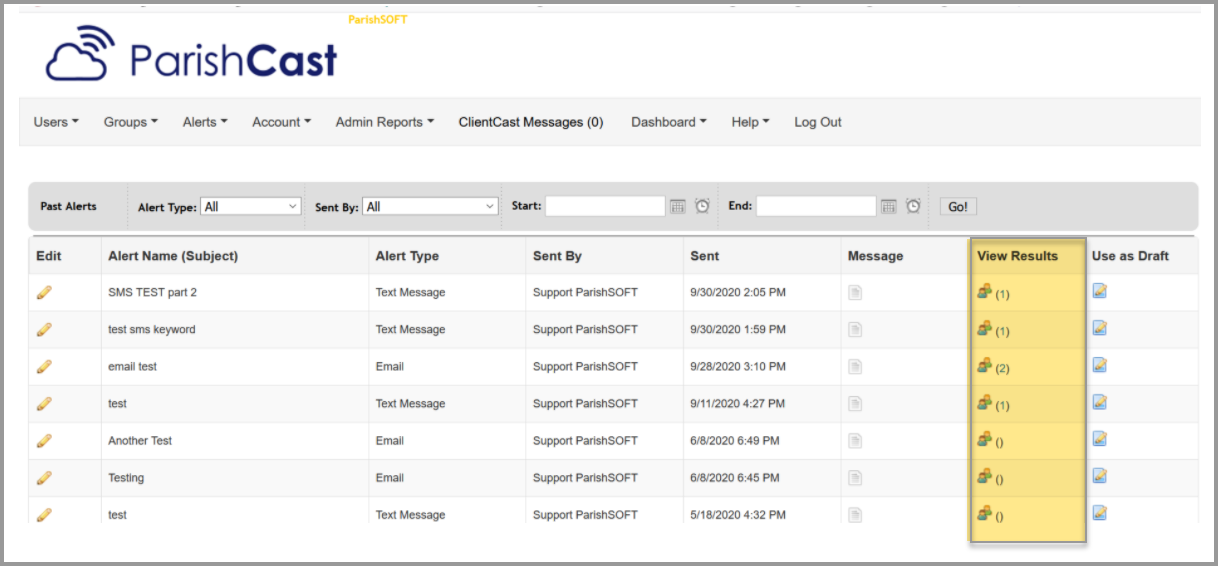
Task: Click the '9/28/2020 3:10 PM' sent date
Action: coord(737,366)
